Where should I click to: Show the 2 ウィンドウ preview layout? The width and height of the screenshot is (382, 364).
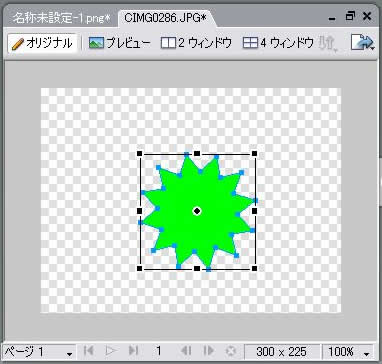[x=196, y=43]
